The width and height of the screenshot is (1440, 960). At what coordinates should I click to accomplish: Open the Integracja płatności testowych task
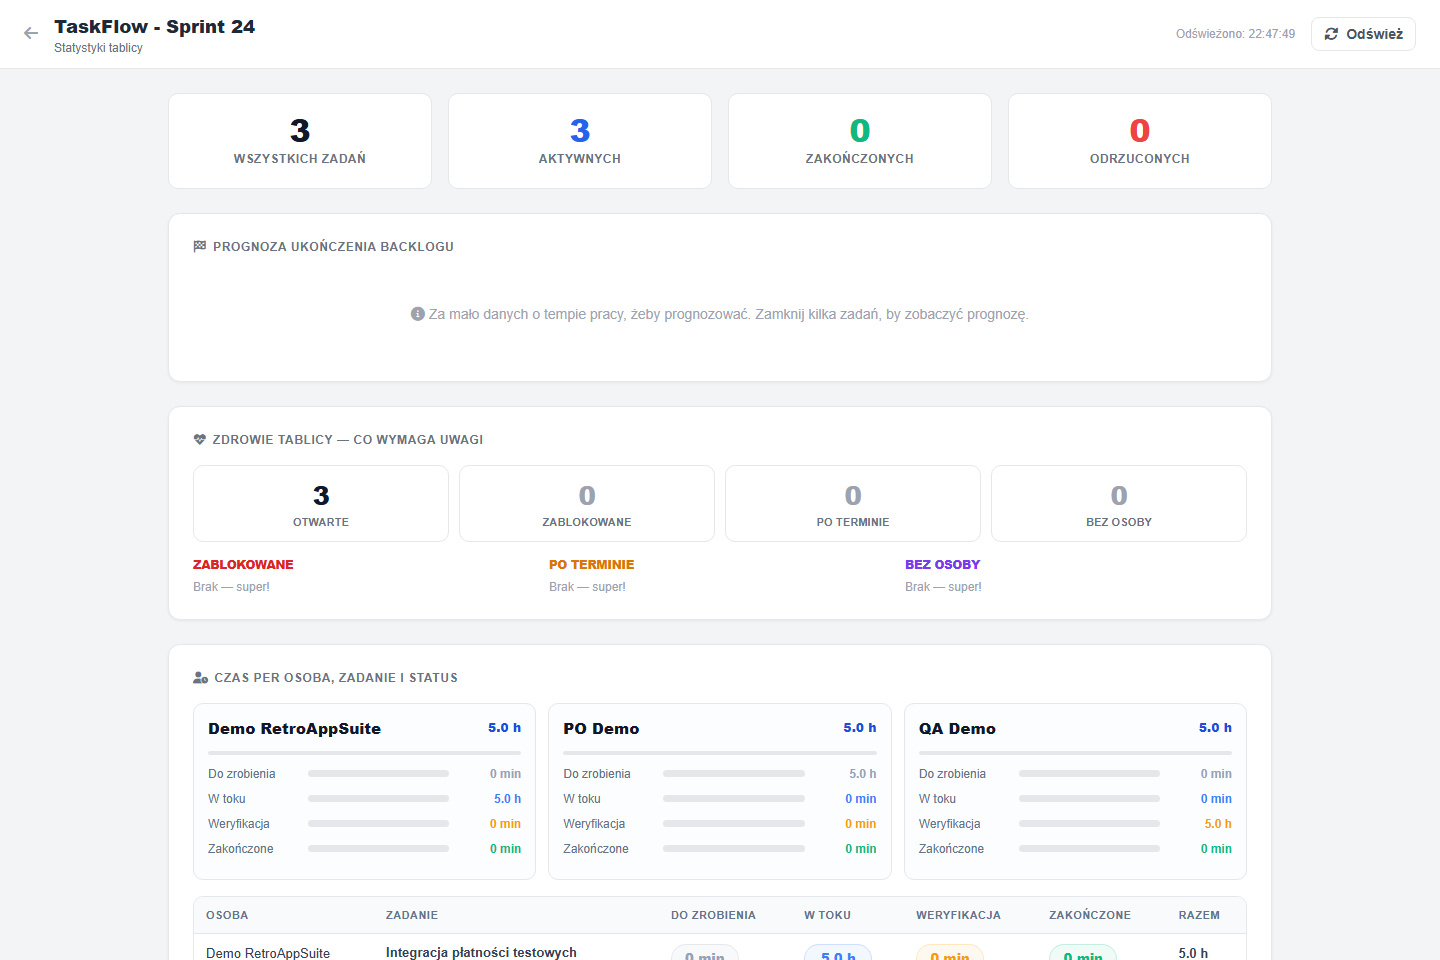pyautogui.click(x=481, y=952)
